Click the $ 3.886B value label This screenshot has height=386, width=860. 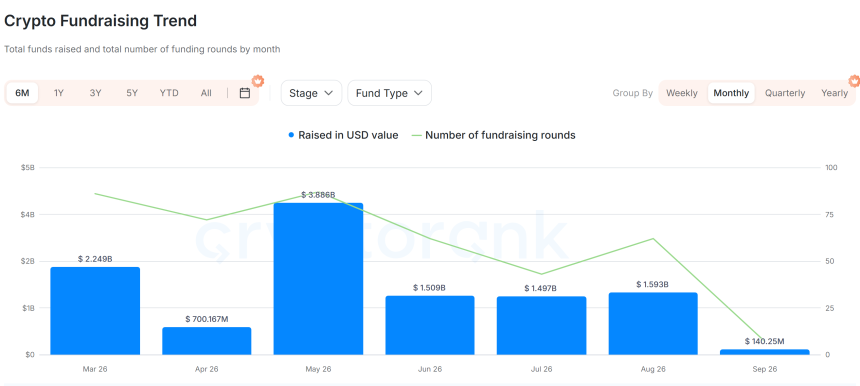(318, 195)
